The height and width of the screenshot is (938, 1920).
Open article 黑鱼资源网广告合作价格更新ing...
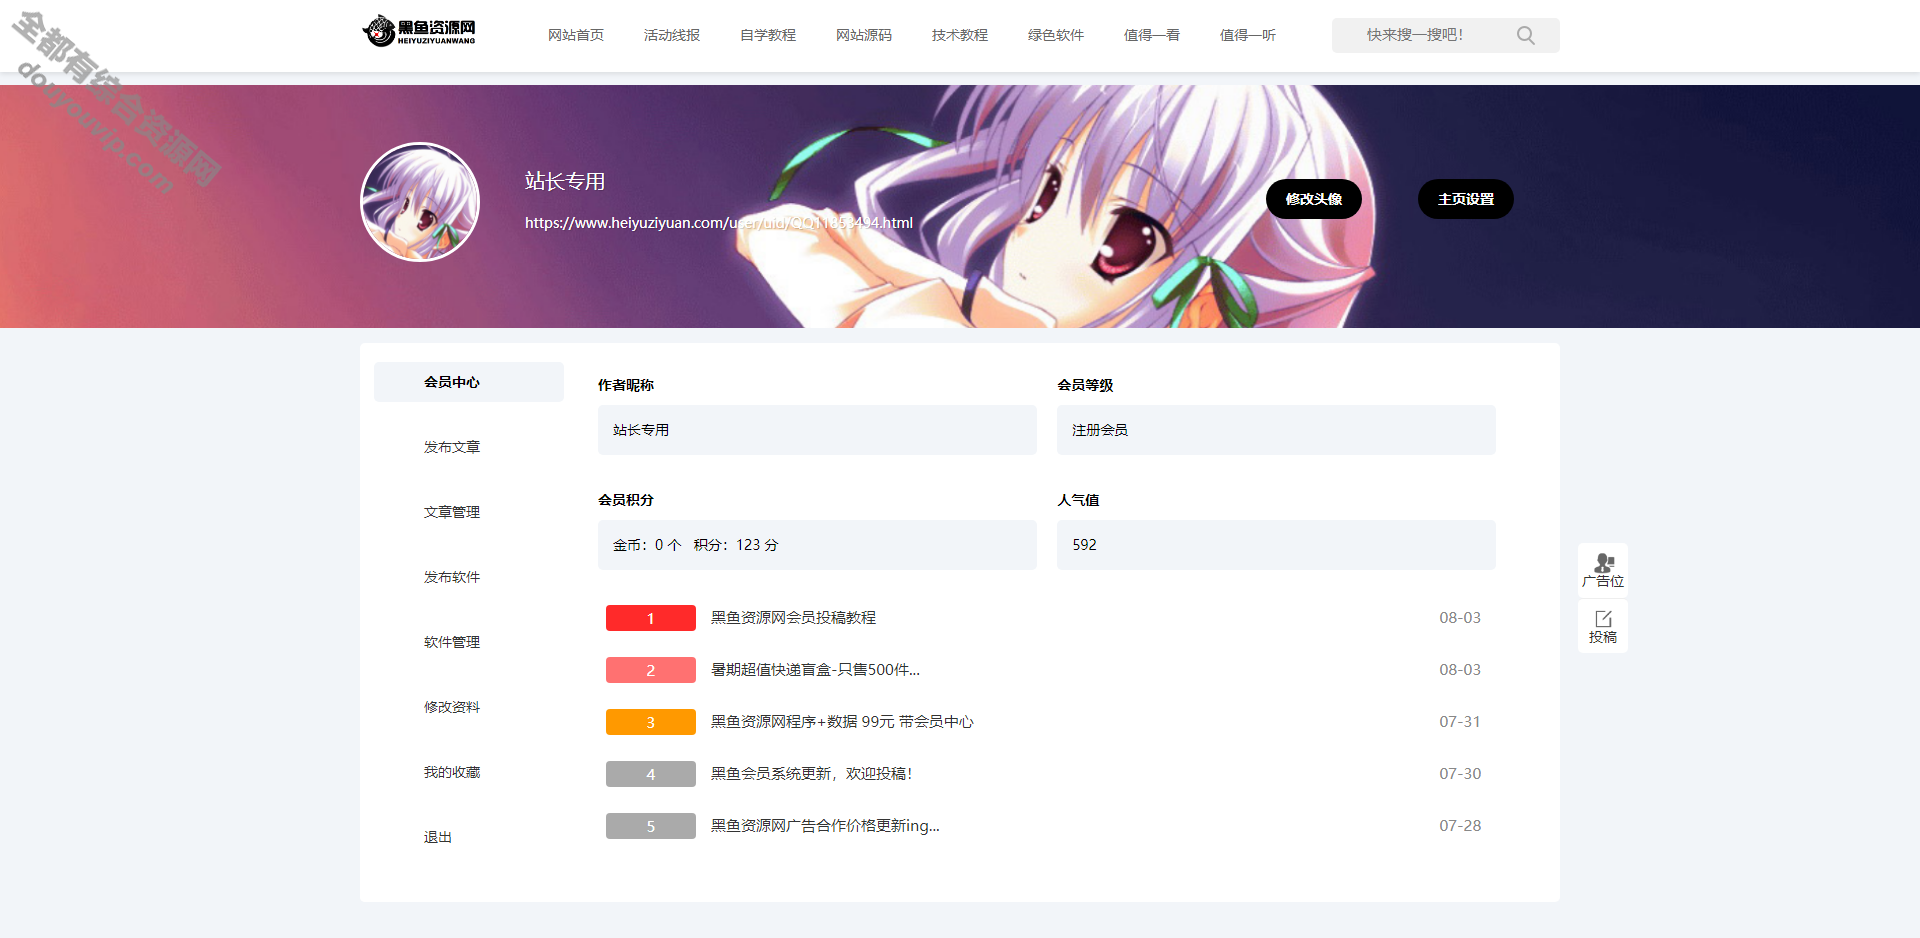(825, 826)
